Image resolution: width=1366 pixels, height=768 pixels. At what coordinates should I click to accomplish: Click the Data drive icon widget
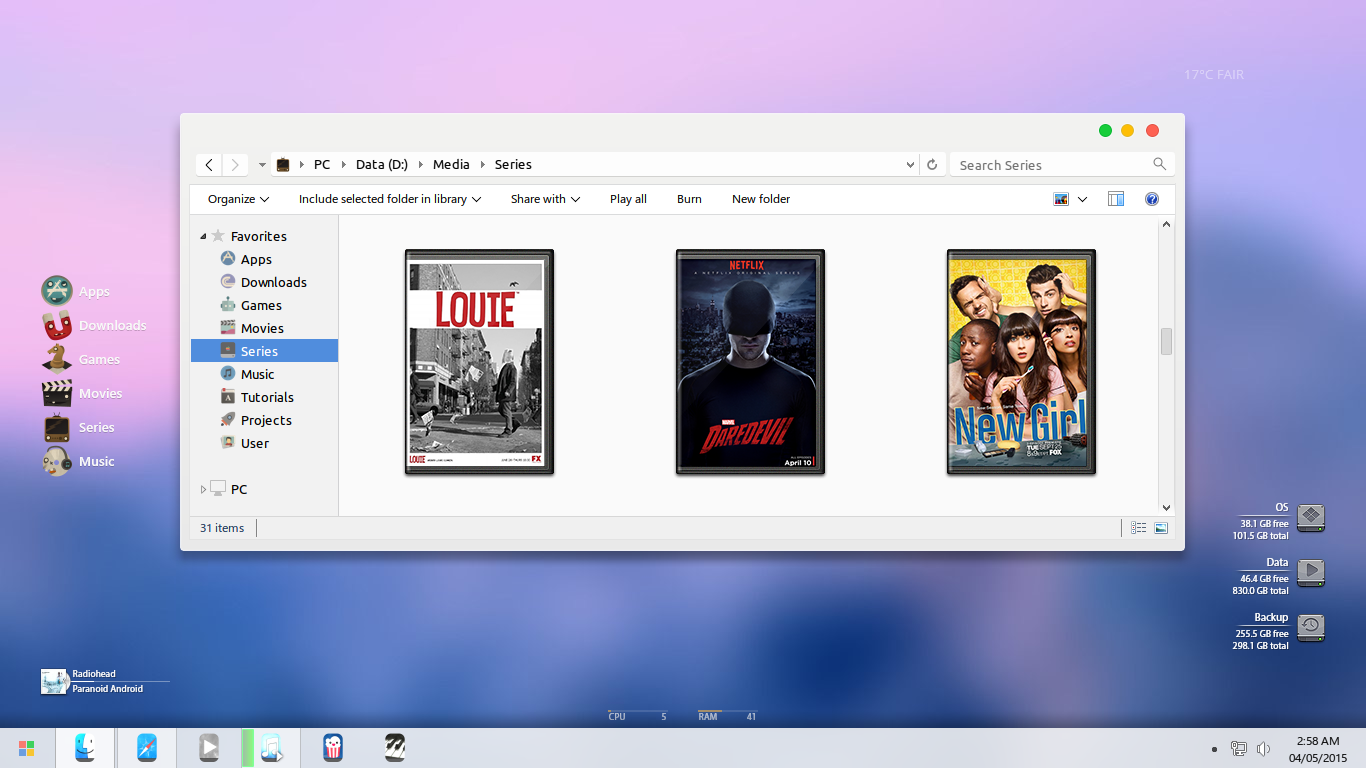[1311, 572]
